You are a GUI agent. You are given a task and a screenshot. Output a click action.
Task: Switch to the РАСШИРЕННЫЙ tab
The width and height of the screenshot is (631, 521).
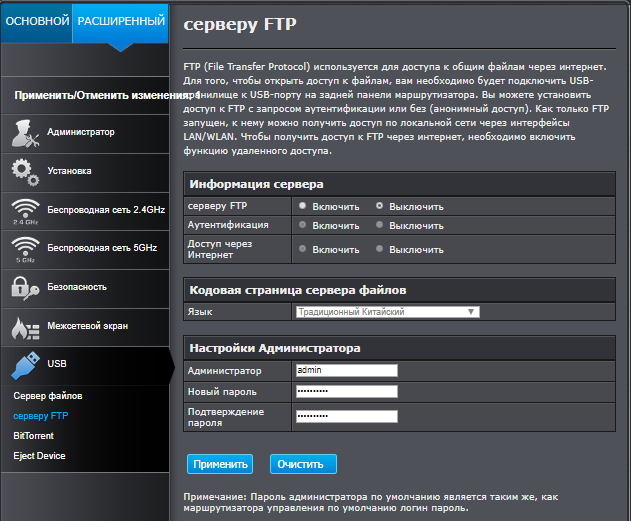[121, 23]
